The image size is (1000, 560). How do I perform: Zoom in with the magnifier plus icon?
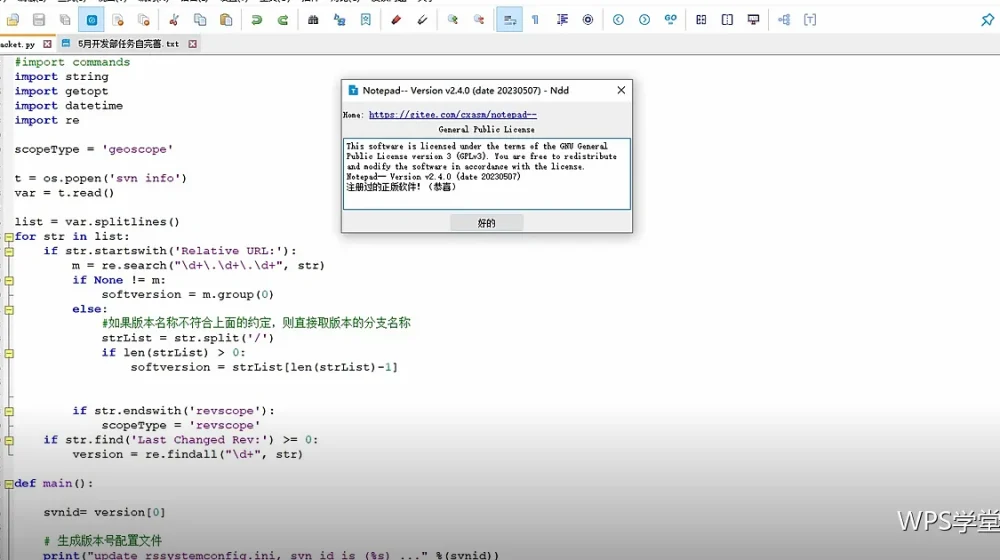pos(452,20)
